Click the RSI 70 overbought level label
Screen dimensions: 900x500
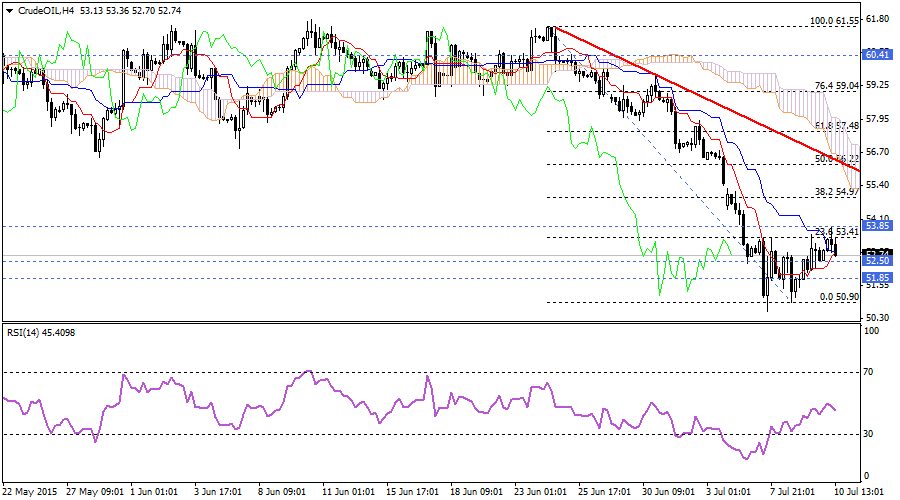point(868,371)
